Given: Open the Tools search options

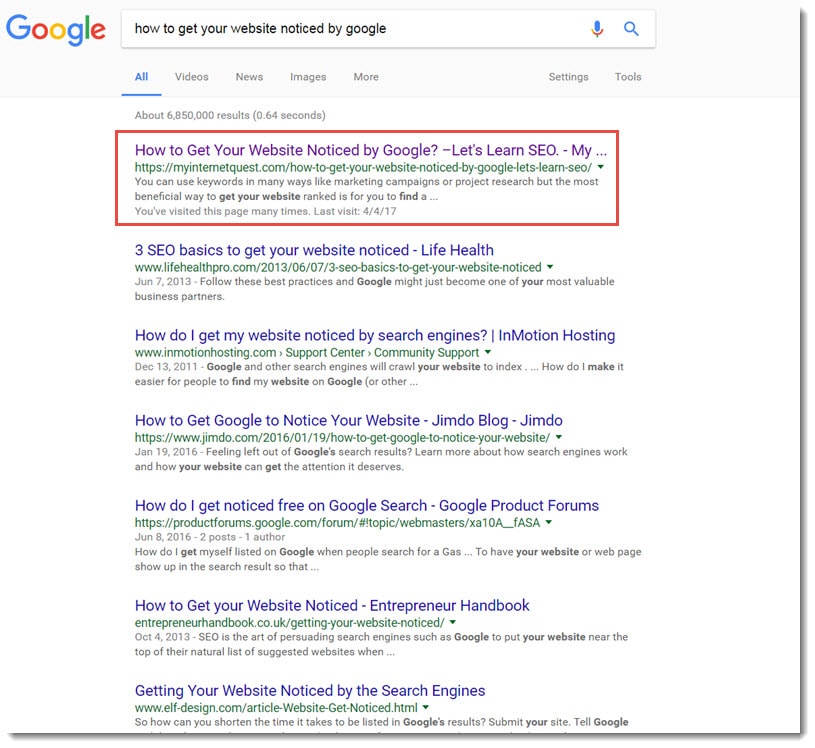Looking at the screenshot, I should (x=628, y=77).
